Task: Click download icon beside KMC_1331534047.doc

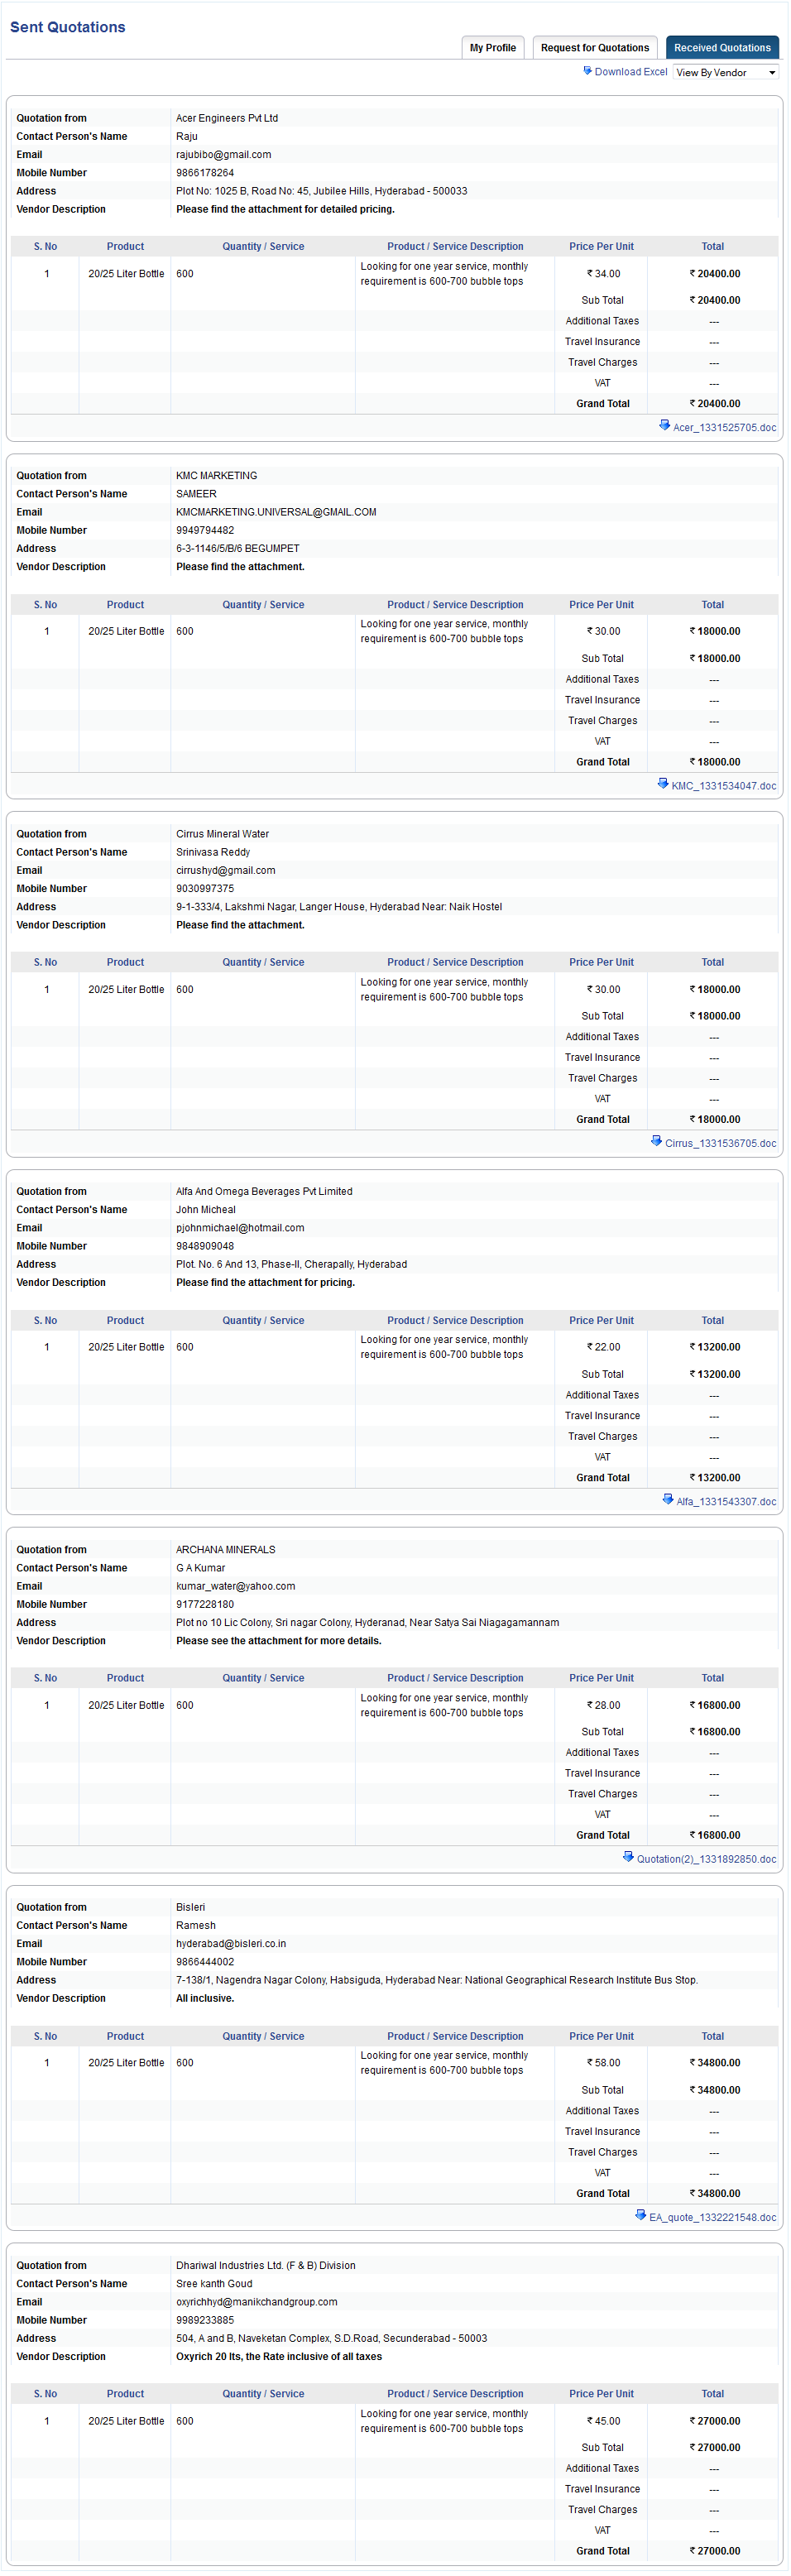Action: point(663,784)
